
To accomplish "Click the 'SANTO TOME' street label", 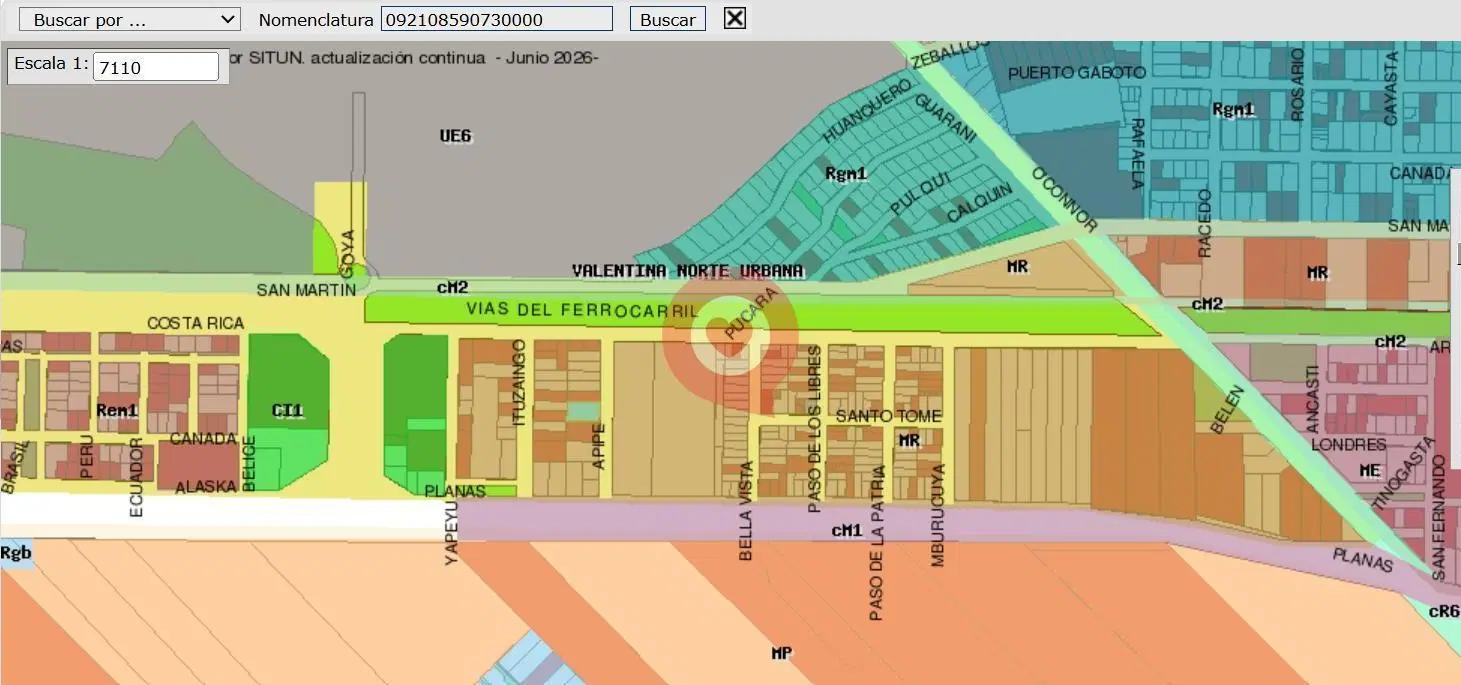I will click(888, 415).
